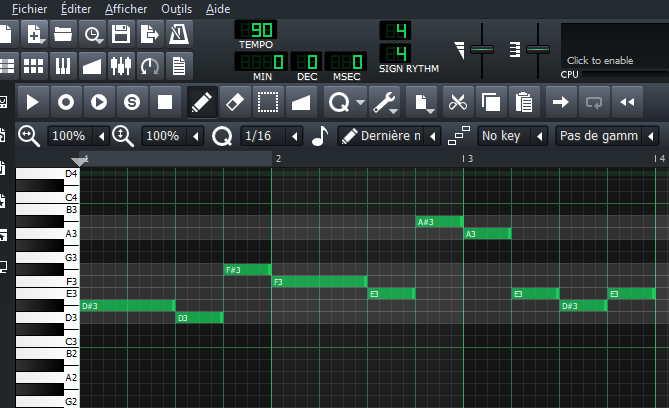The width and height of the screenshot is (669, 408).
Task: Toggle the metronome icon
Action: (x=179, y=34)
